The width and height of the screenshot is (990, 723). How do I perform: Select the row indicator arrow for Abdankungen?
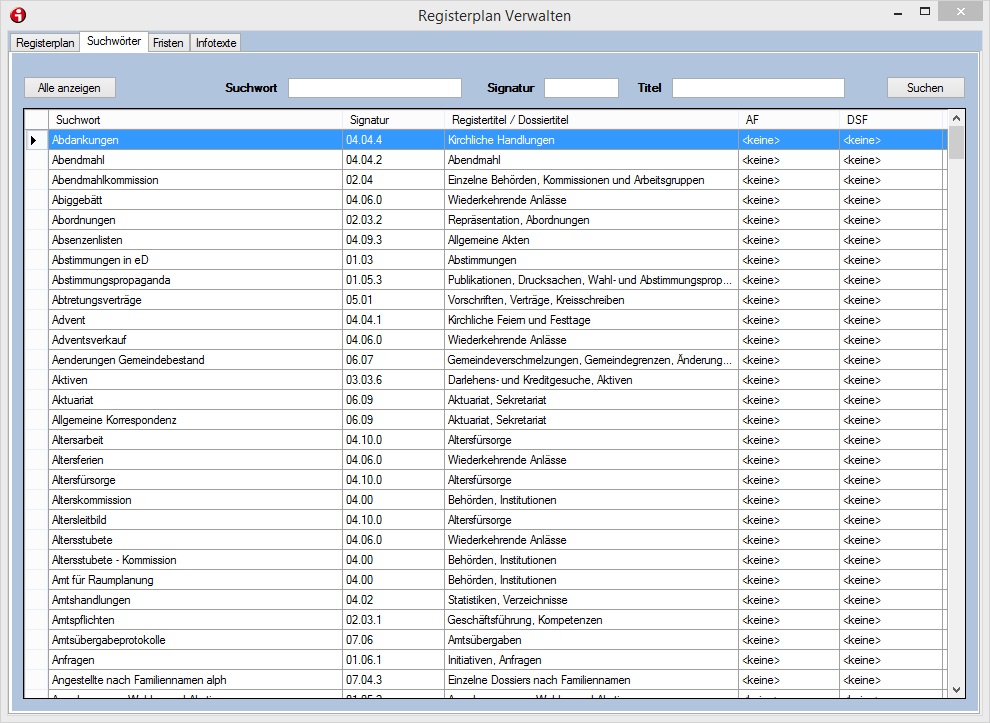[x=34, y=140]
